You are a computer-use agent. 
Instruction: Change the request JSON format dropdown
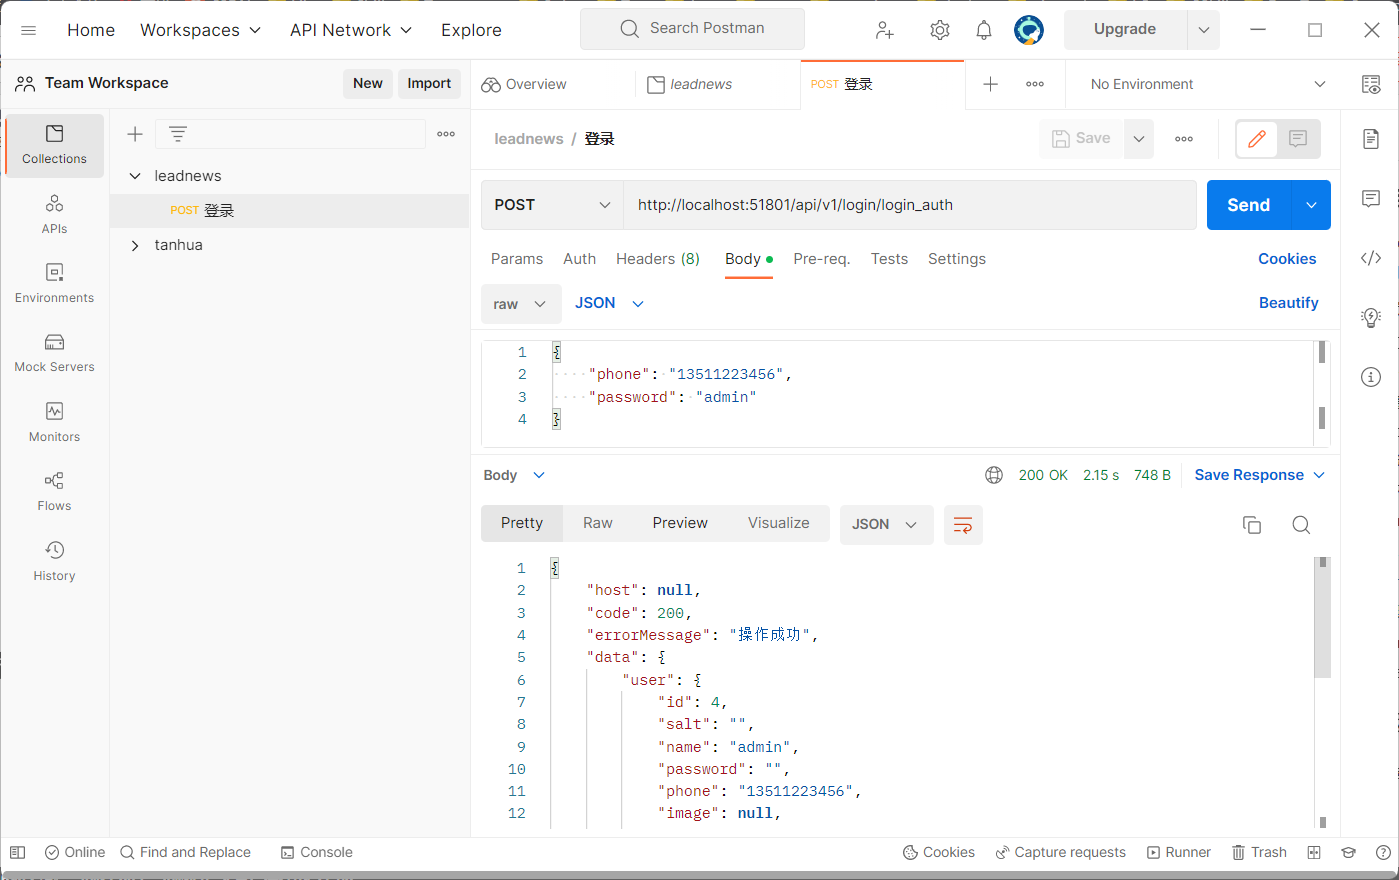click(609, 303)
